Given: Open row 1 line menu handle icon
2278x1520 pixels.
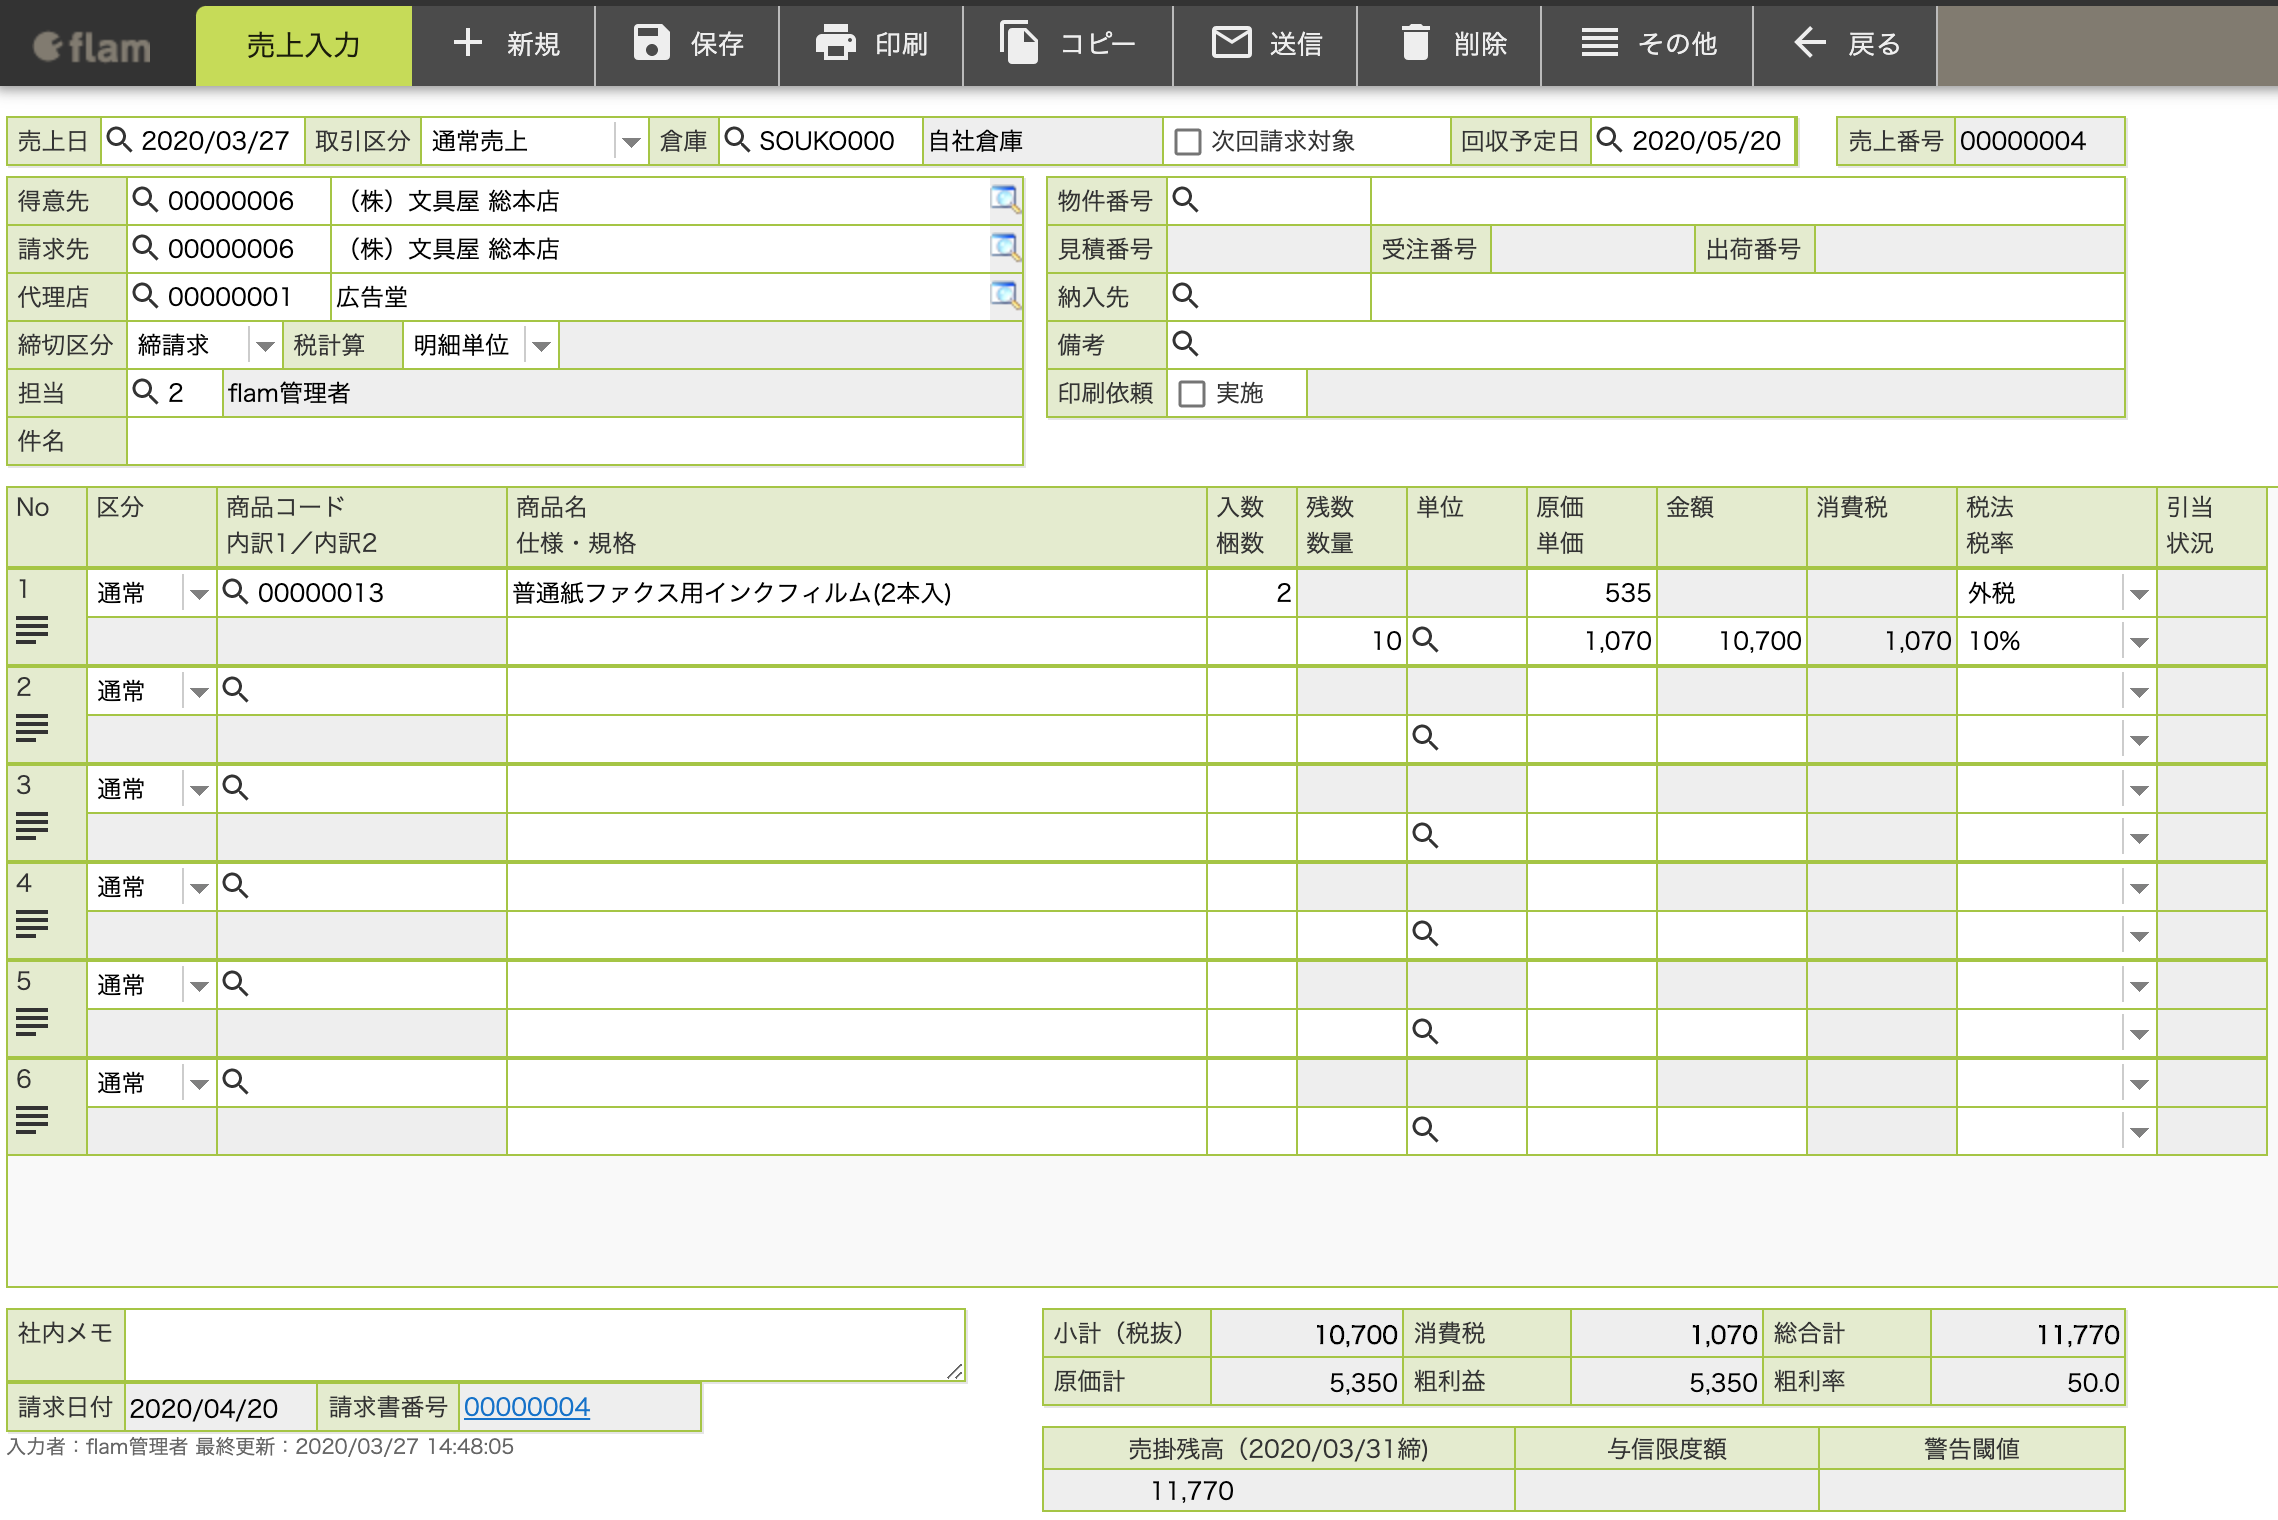Looking at the screenshot, I should pyautogui.click(x=32, y=630).
